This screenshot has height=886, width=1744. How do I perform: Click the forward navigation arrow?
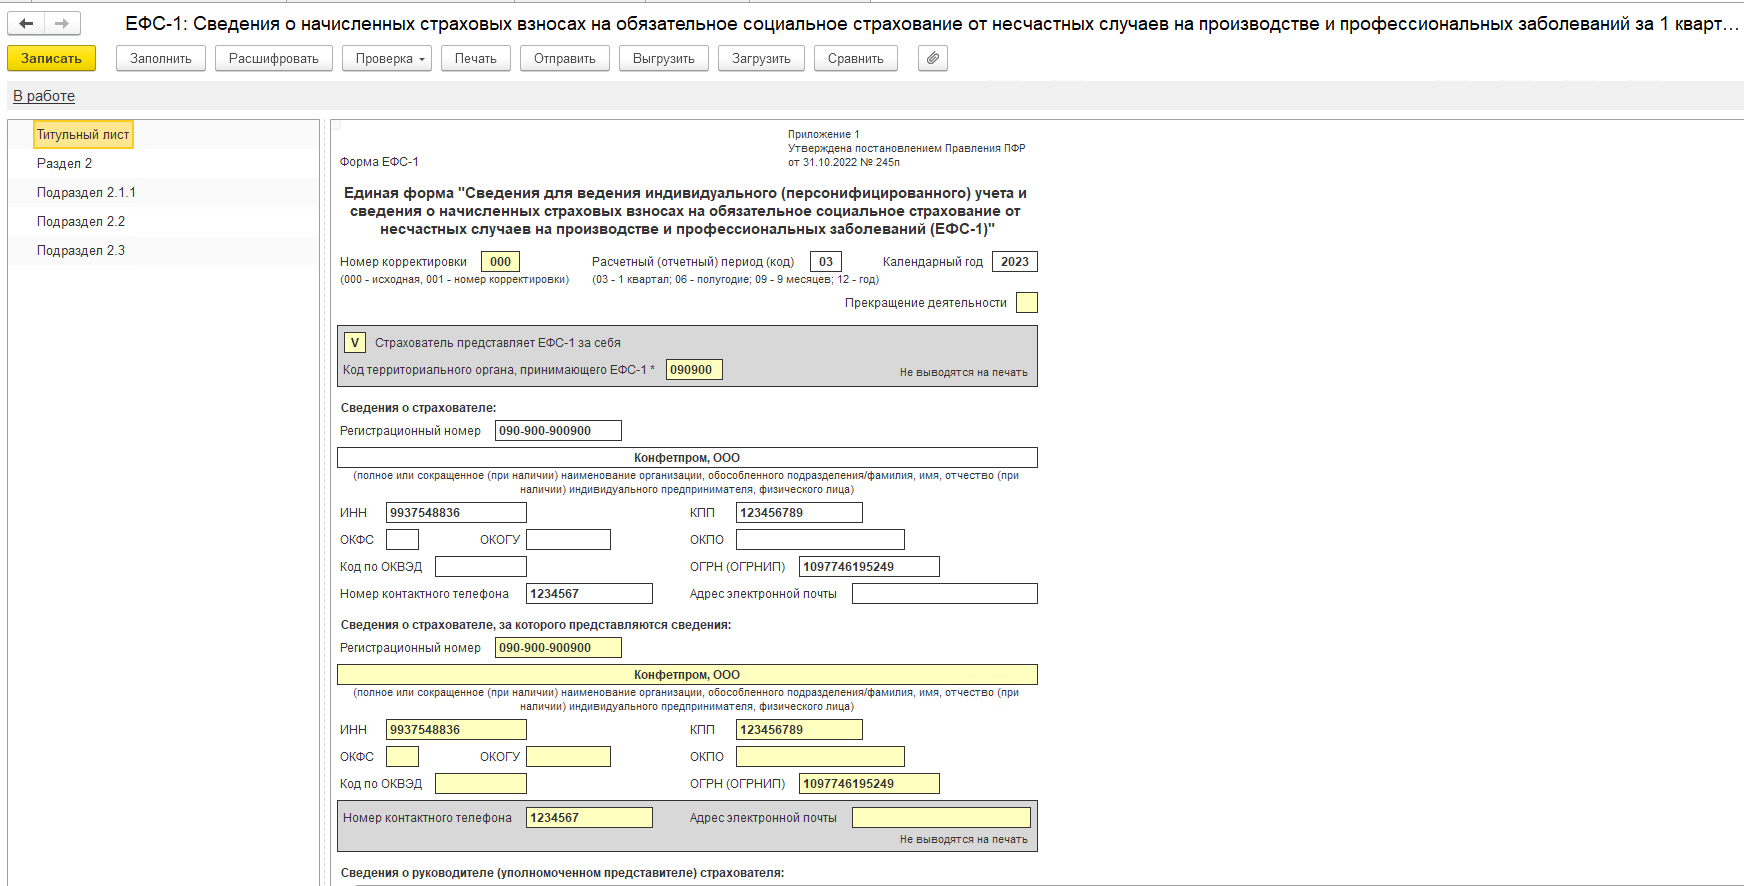pos(62,23)
